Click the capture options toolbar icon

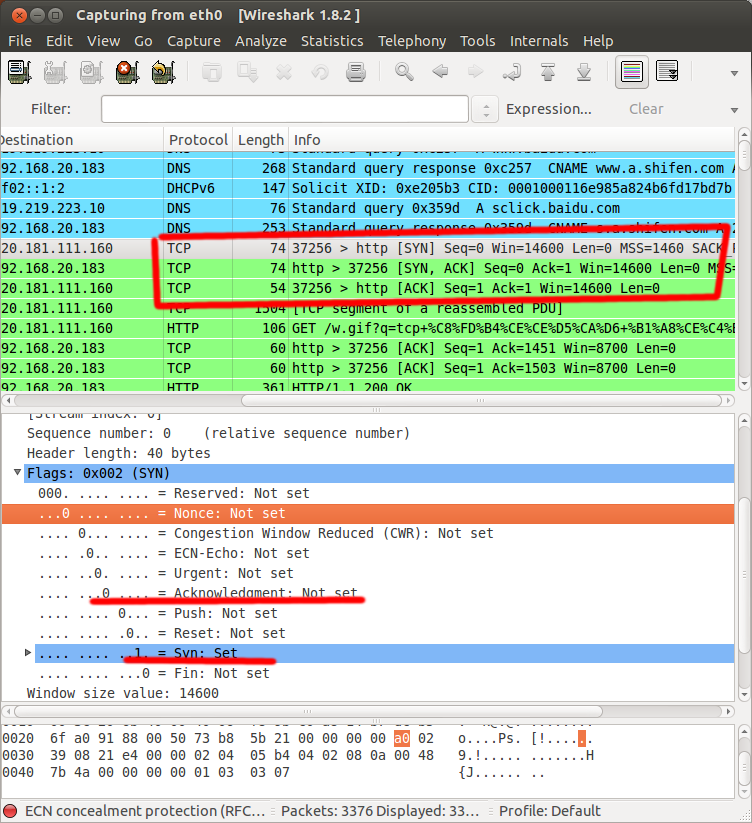coord(55,72)
